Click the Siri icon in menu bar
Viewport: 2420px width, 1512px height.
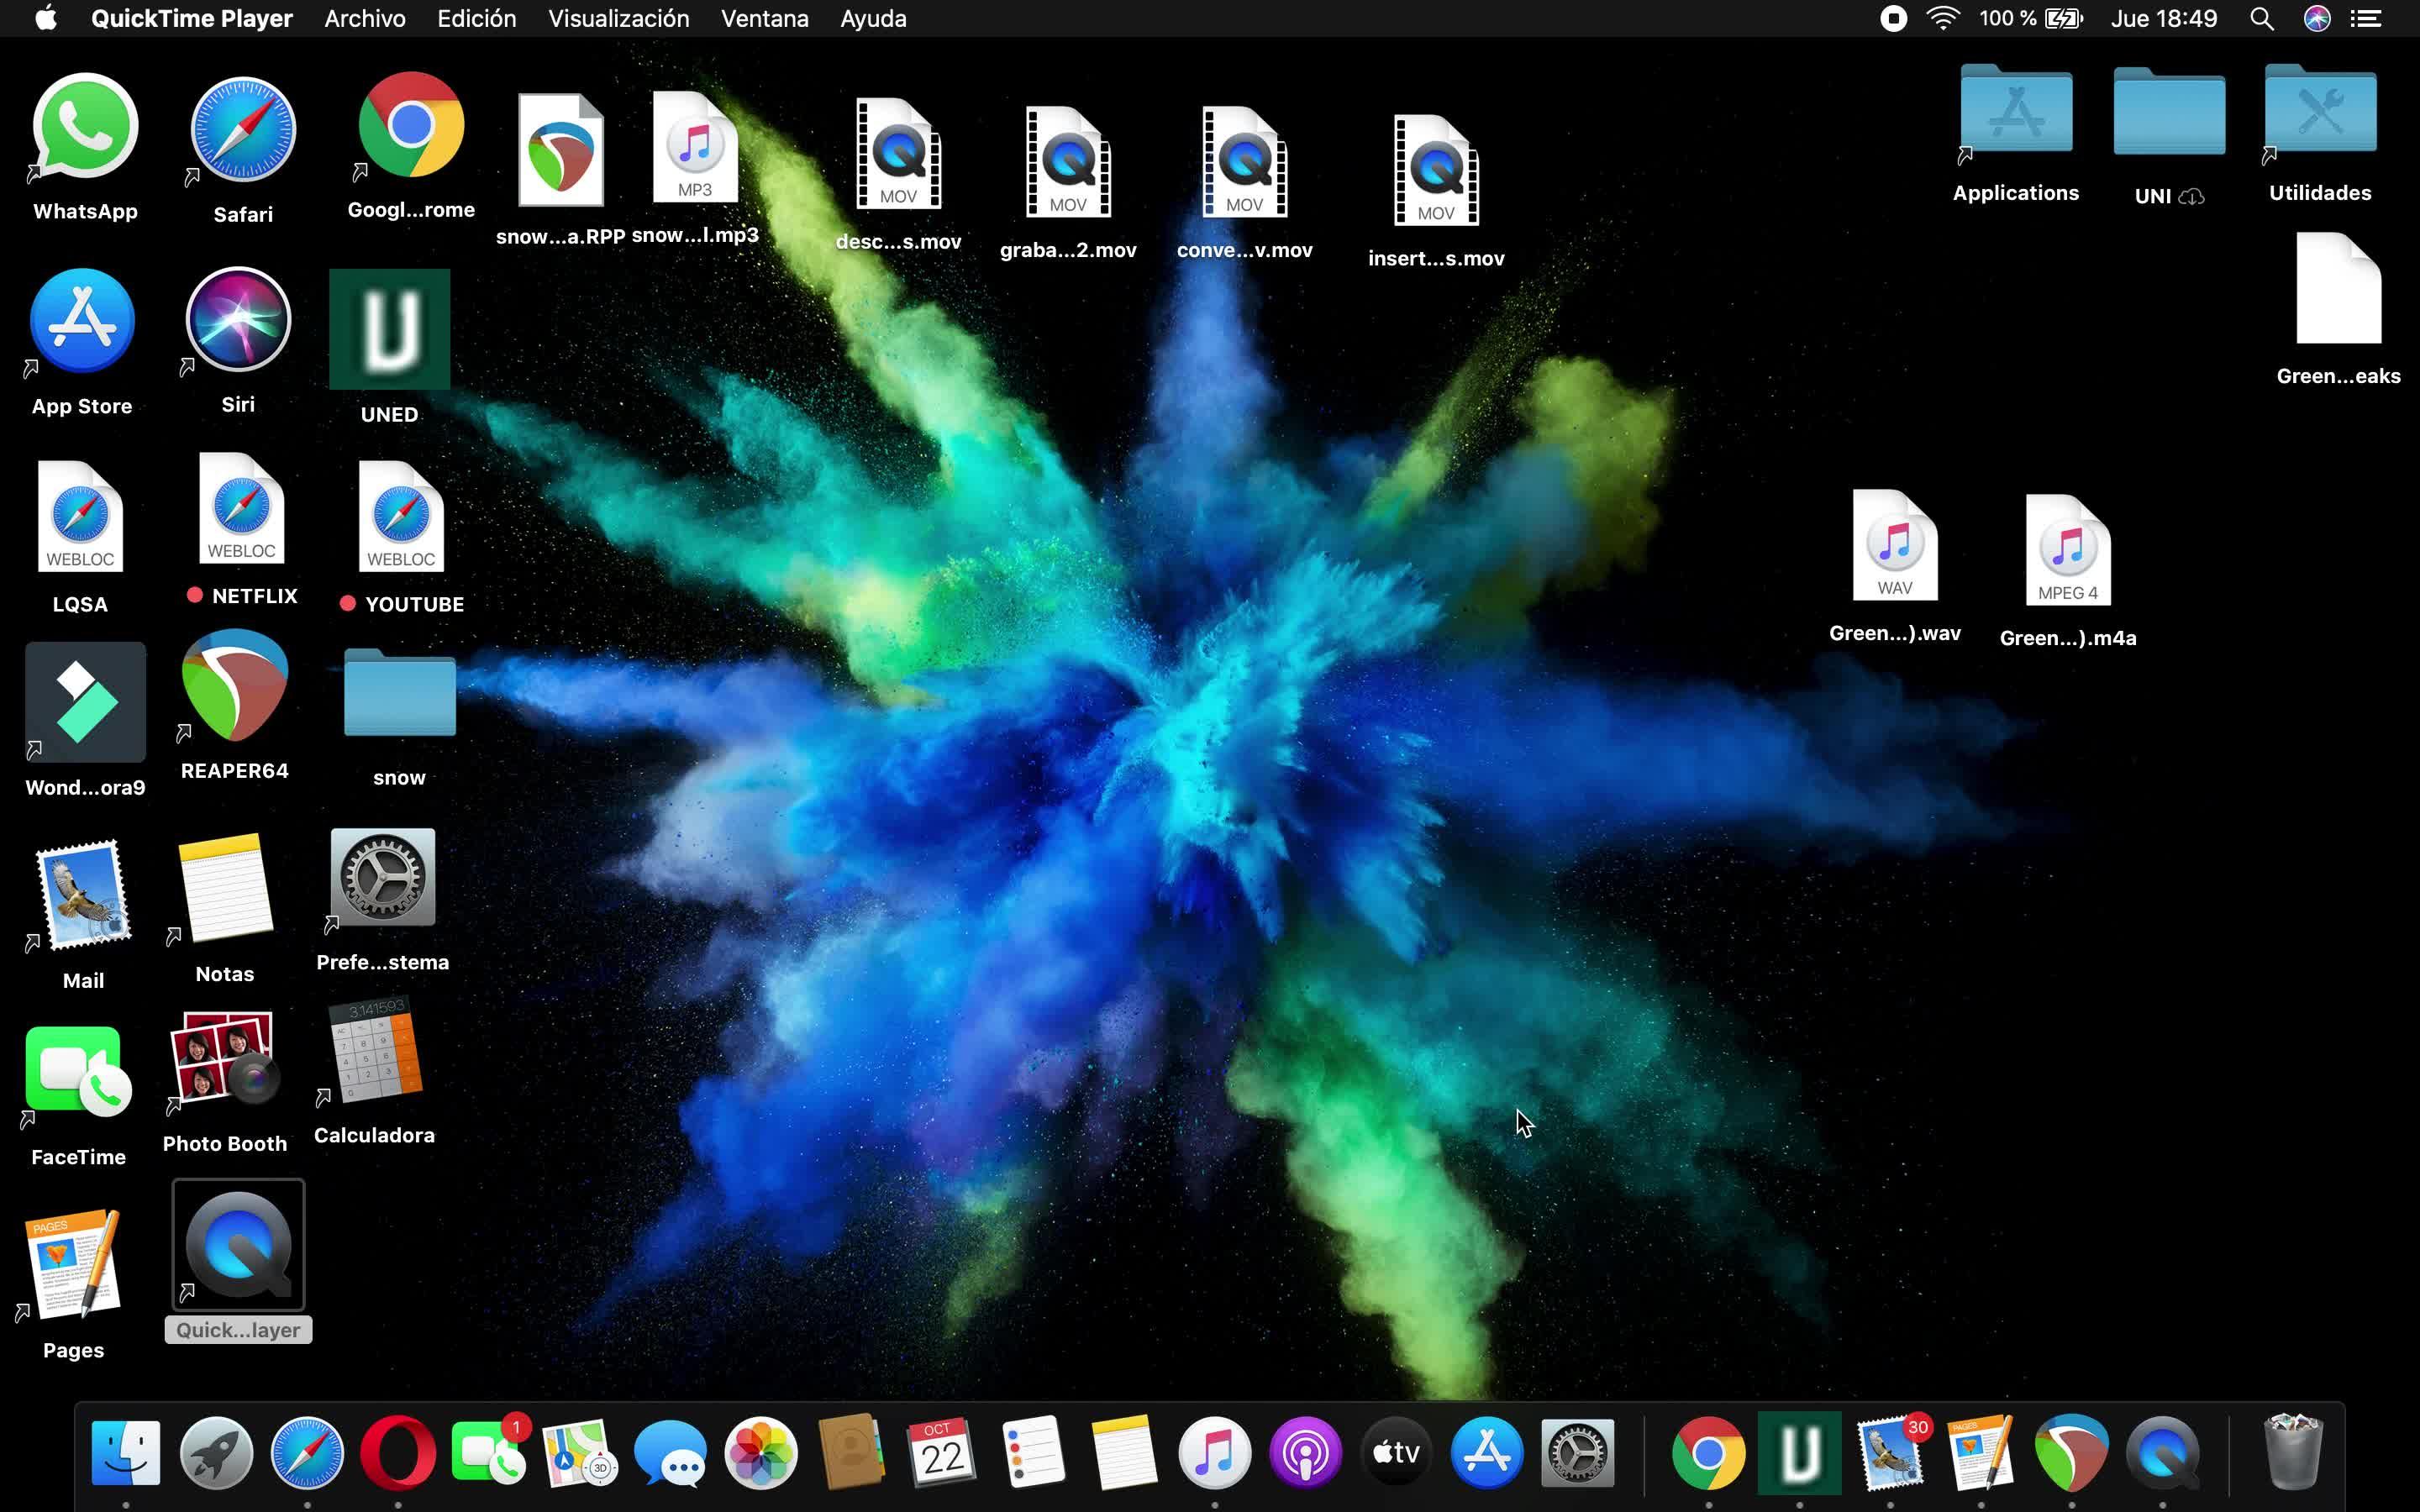click(2317, 19)
